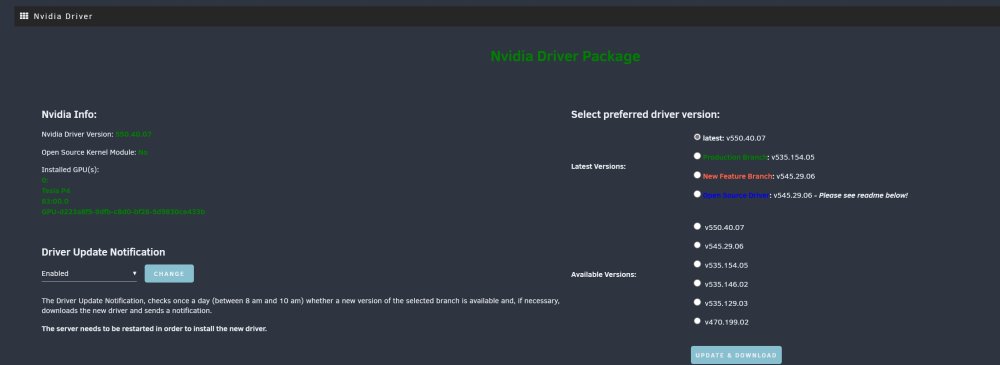Click the green 'Tesla P4' GPU name

pyautogui.click(x=55, y=191)
